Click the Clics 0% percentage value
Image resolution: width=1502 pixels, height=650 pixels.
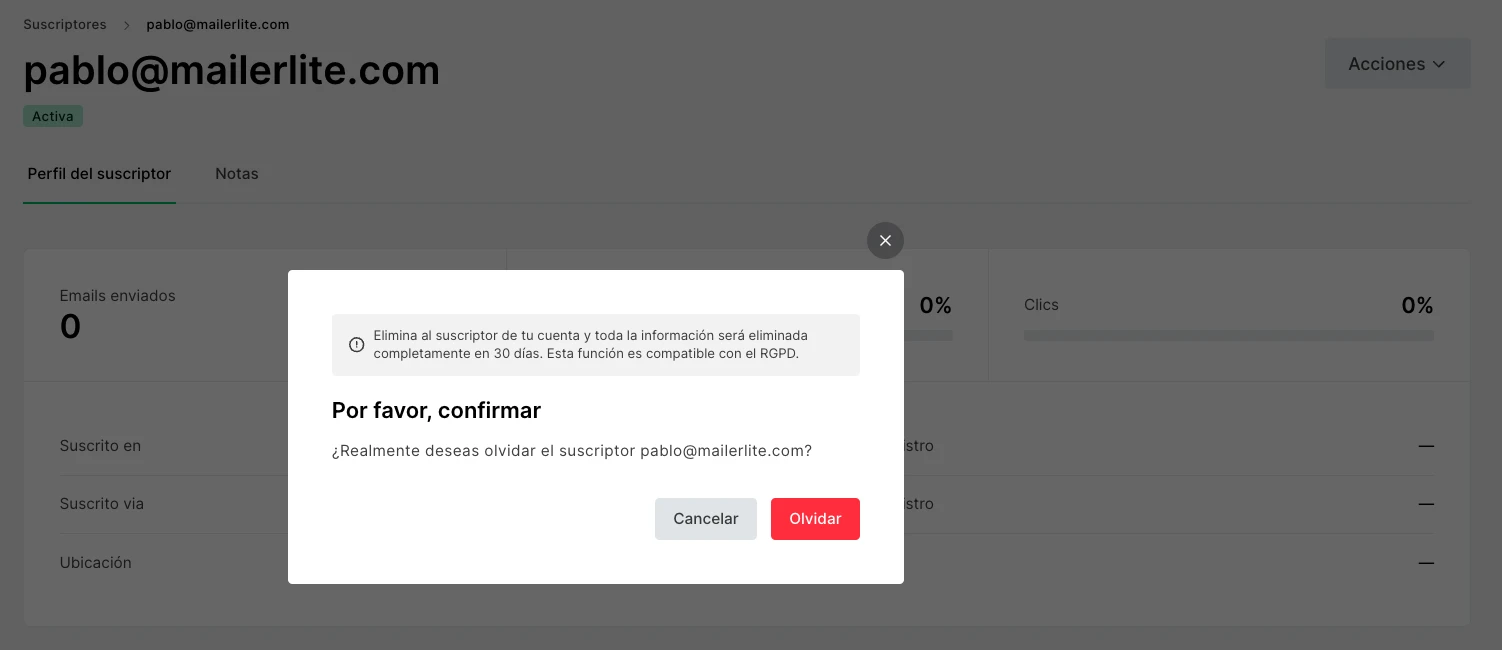1417,306
